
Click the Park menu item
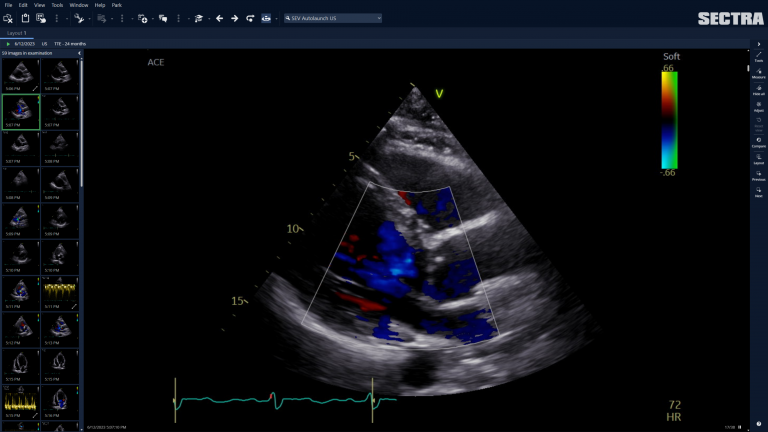point(117,5)
